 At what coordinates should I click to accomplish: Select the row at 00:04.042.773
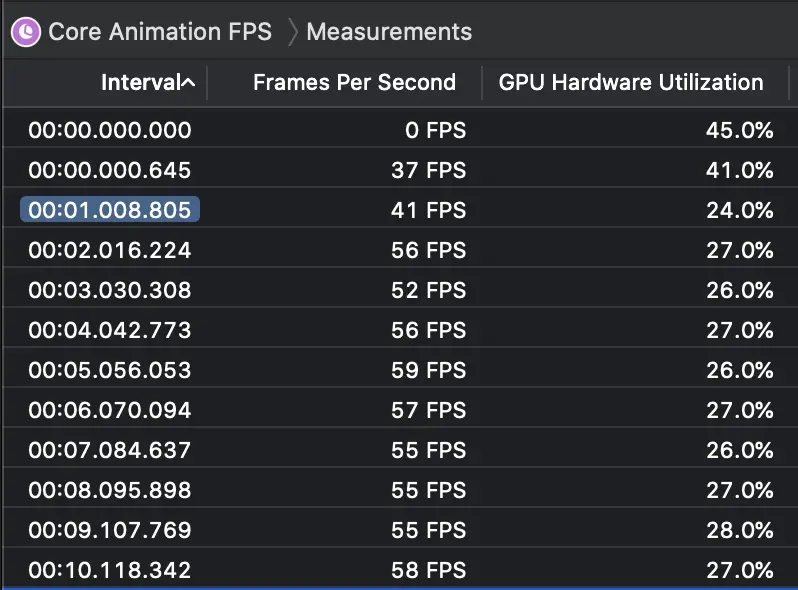click(x=110, y=330)
